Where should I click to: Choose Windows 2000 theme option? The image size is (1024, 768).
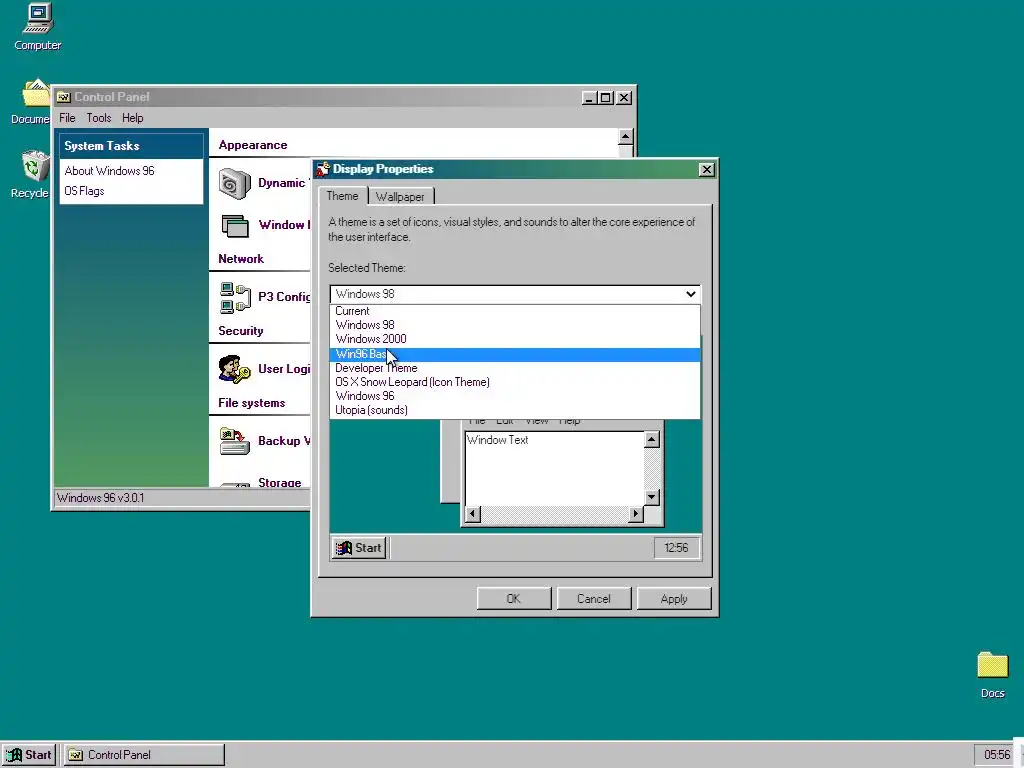(515, 339)
